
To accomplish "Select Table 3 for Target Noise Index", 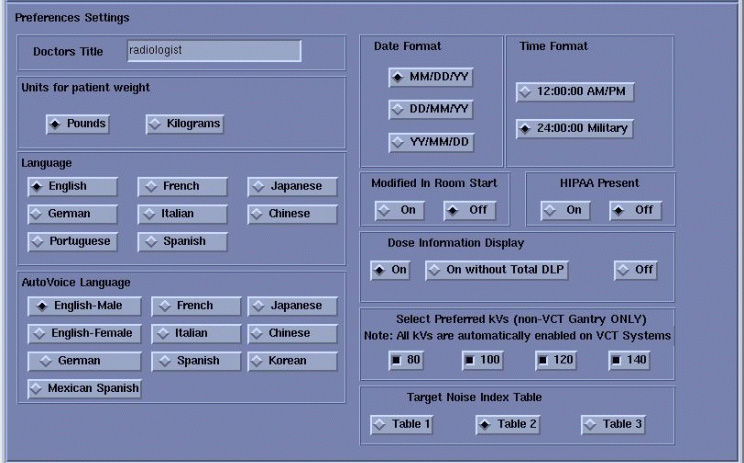I will tap(613, 424).
